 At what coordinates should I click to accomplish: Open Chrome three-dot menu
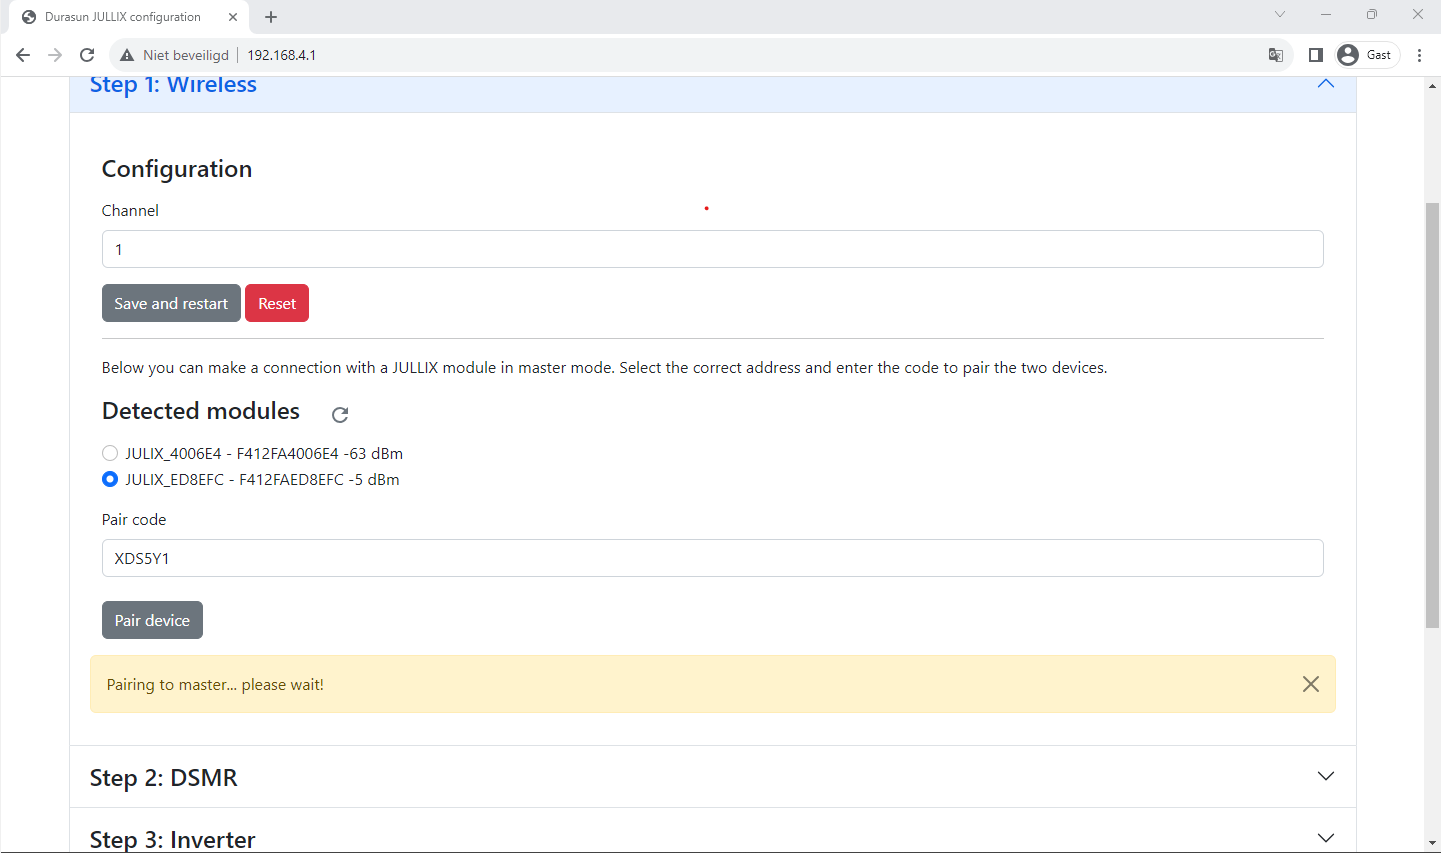[x=1420, y=55]
